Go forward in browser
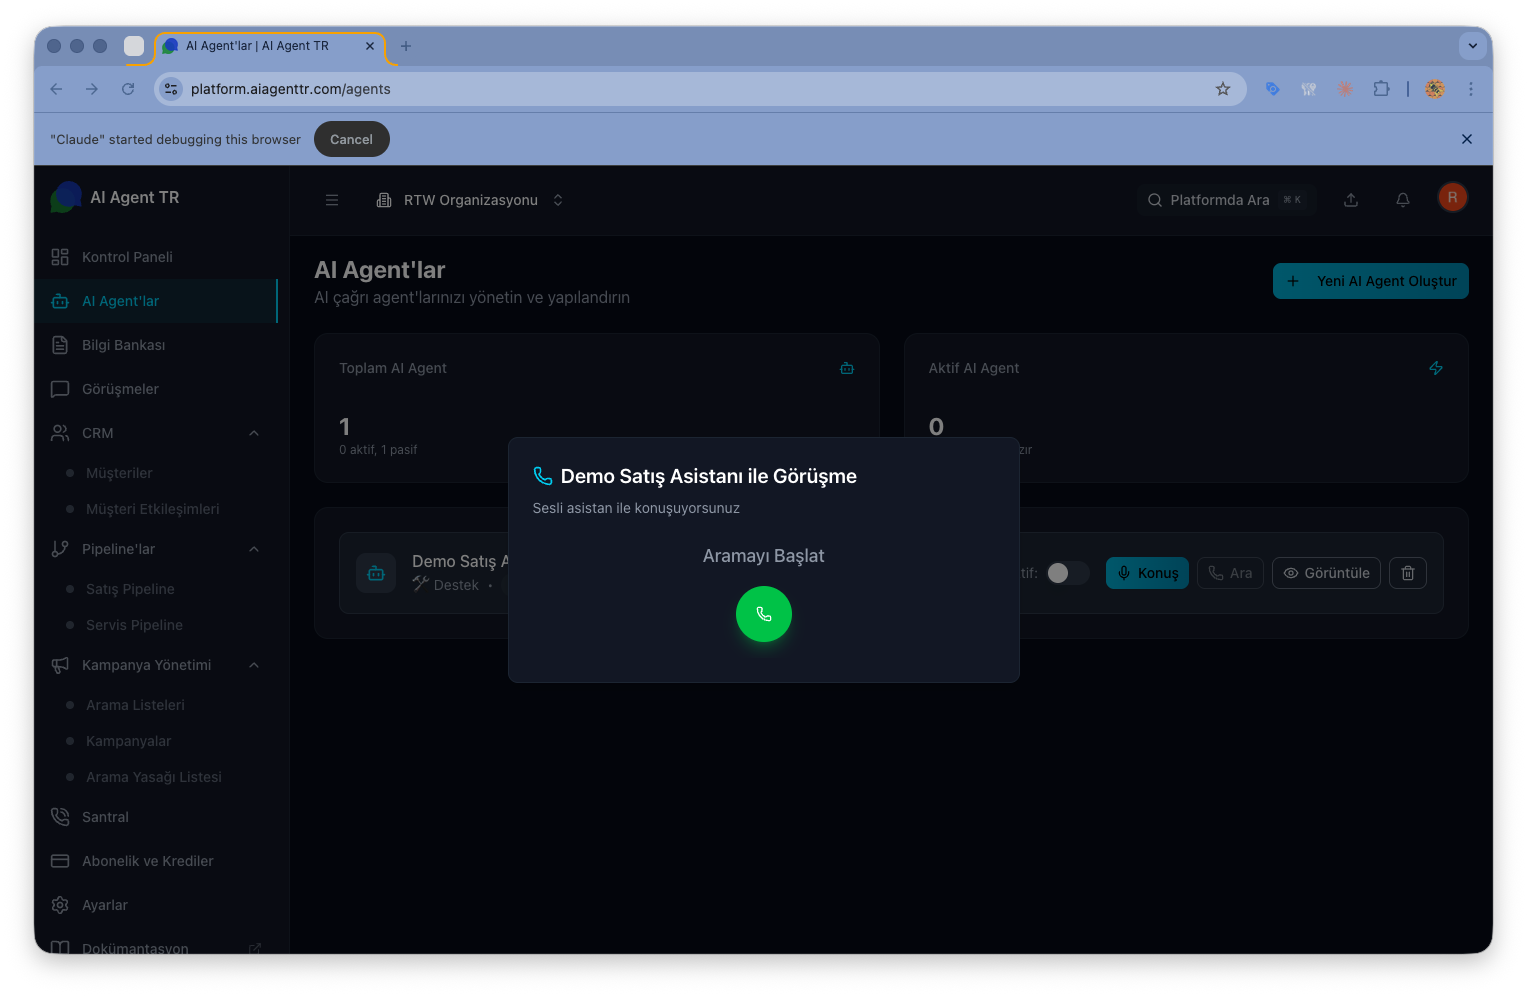 point(92,89)
